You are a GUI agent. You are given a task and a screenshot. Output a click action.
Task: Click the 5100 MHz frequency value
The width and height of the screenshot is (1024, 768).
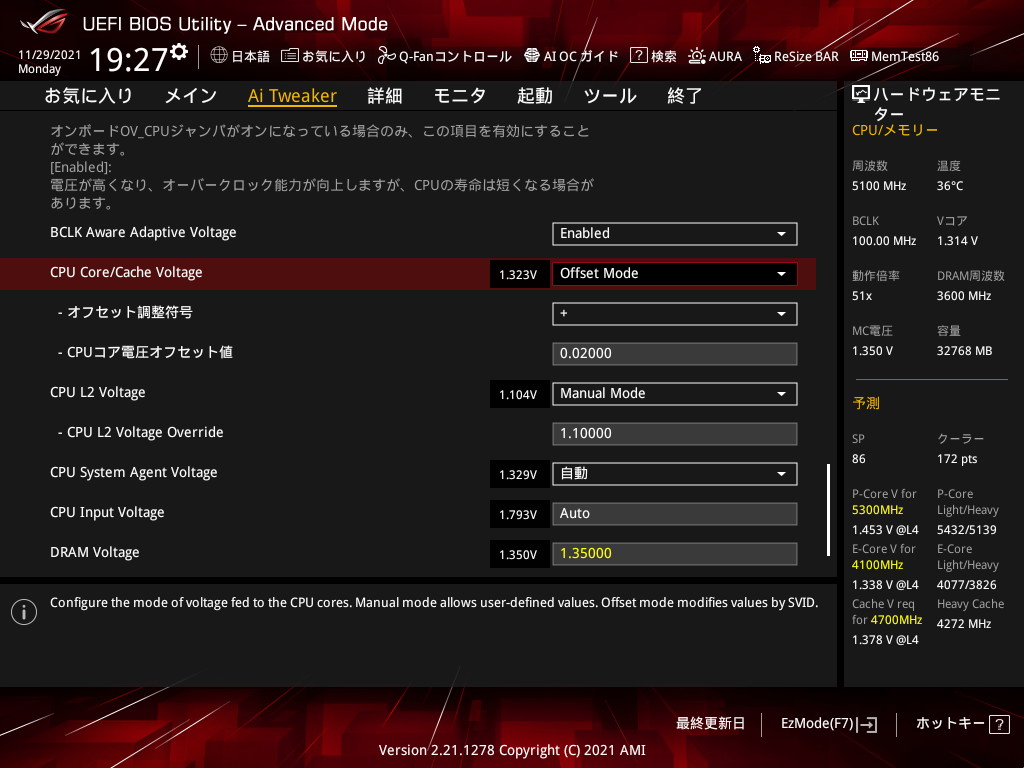click(x=879, y=186)
